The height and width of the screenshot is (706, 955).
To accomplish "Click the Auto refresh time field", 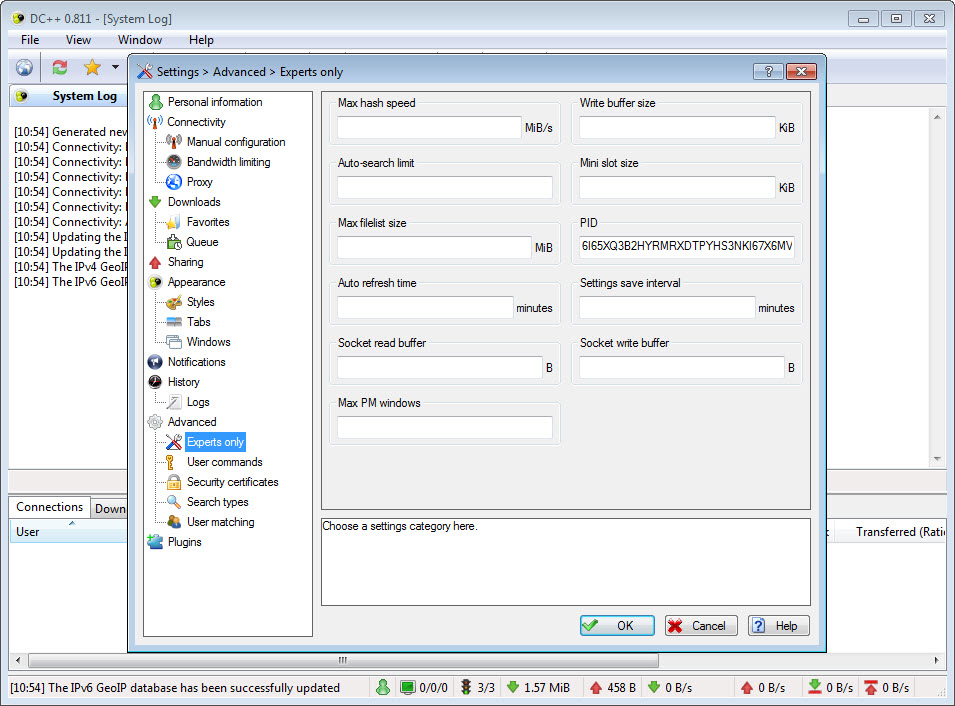I will tap(425, 308).
